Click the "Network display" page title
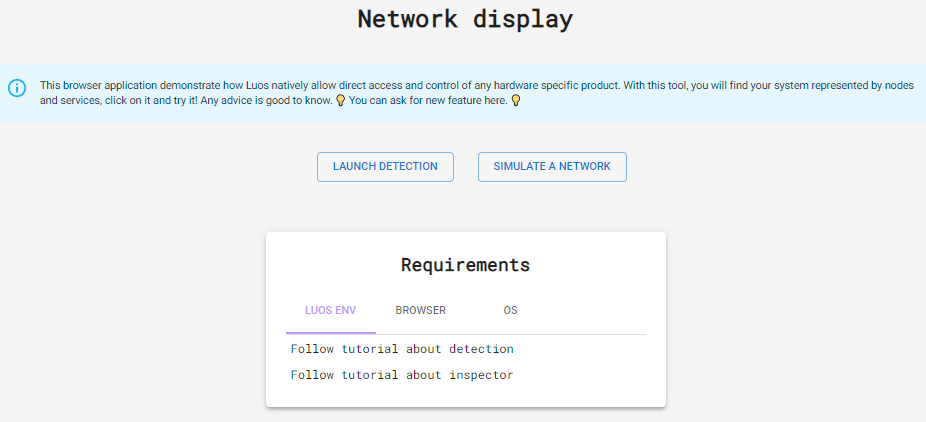Viewport: 926px width, 422px height. tap(465, 19)
